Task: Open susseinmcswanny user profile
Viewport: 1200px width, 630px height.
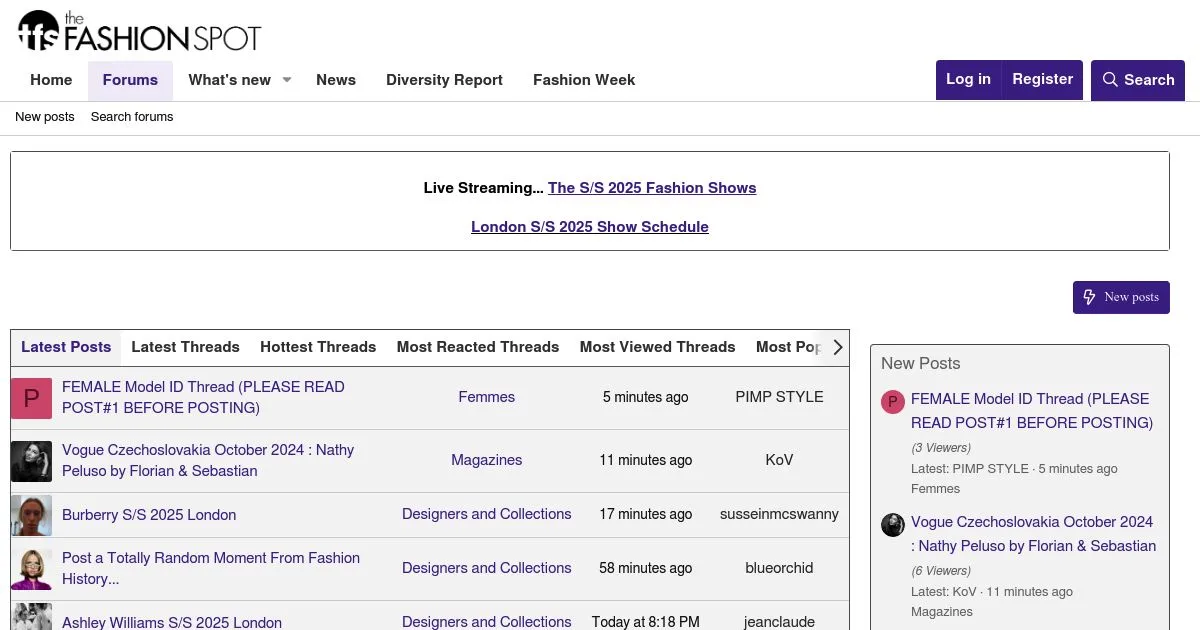Action: (x=779, y=514)
